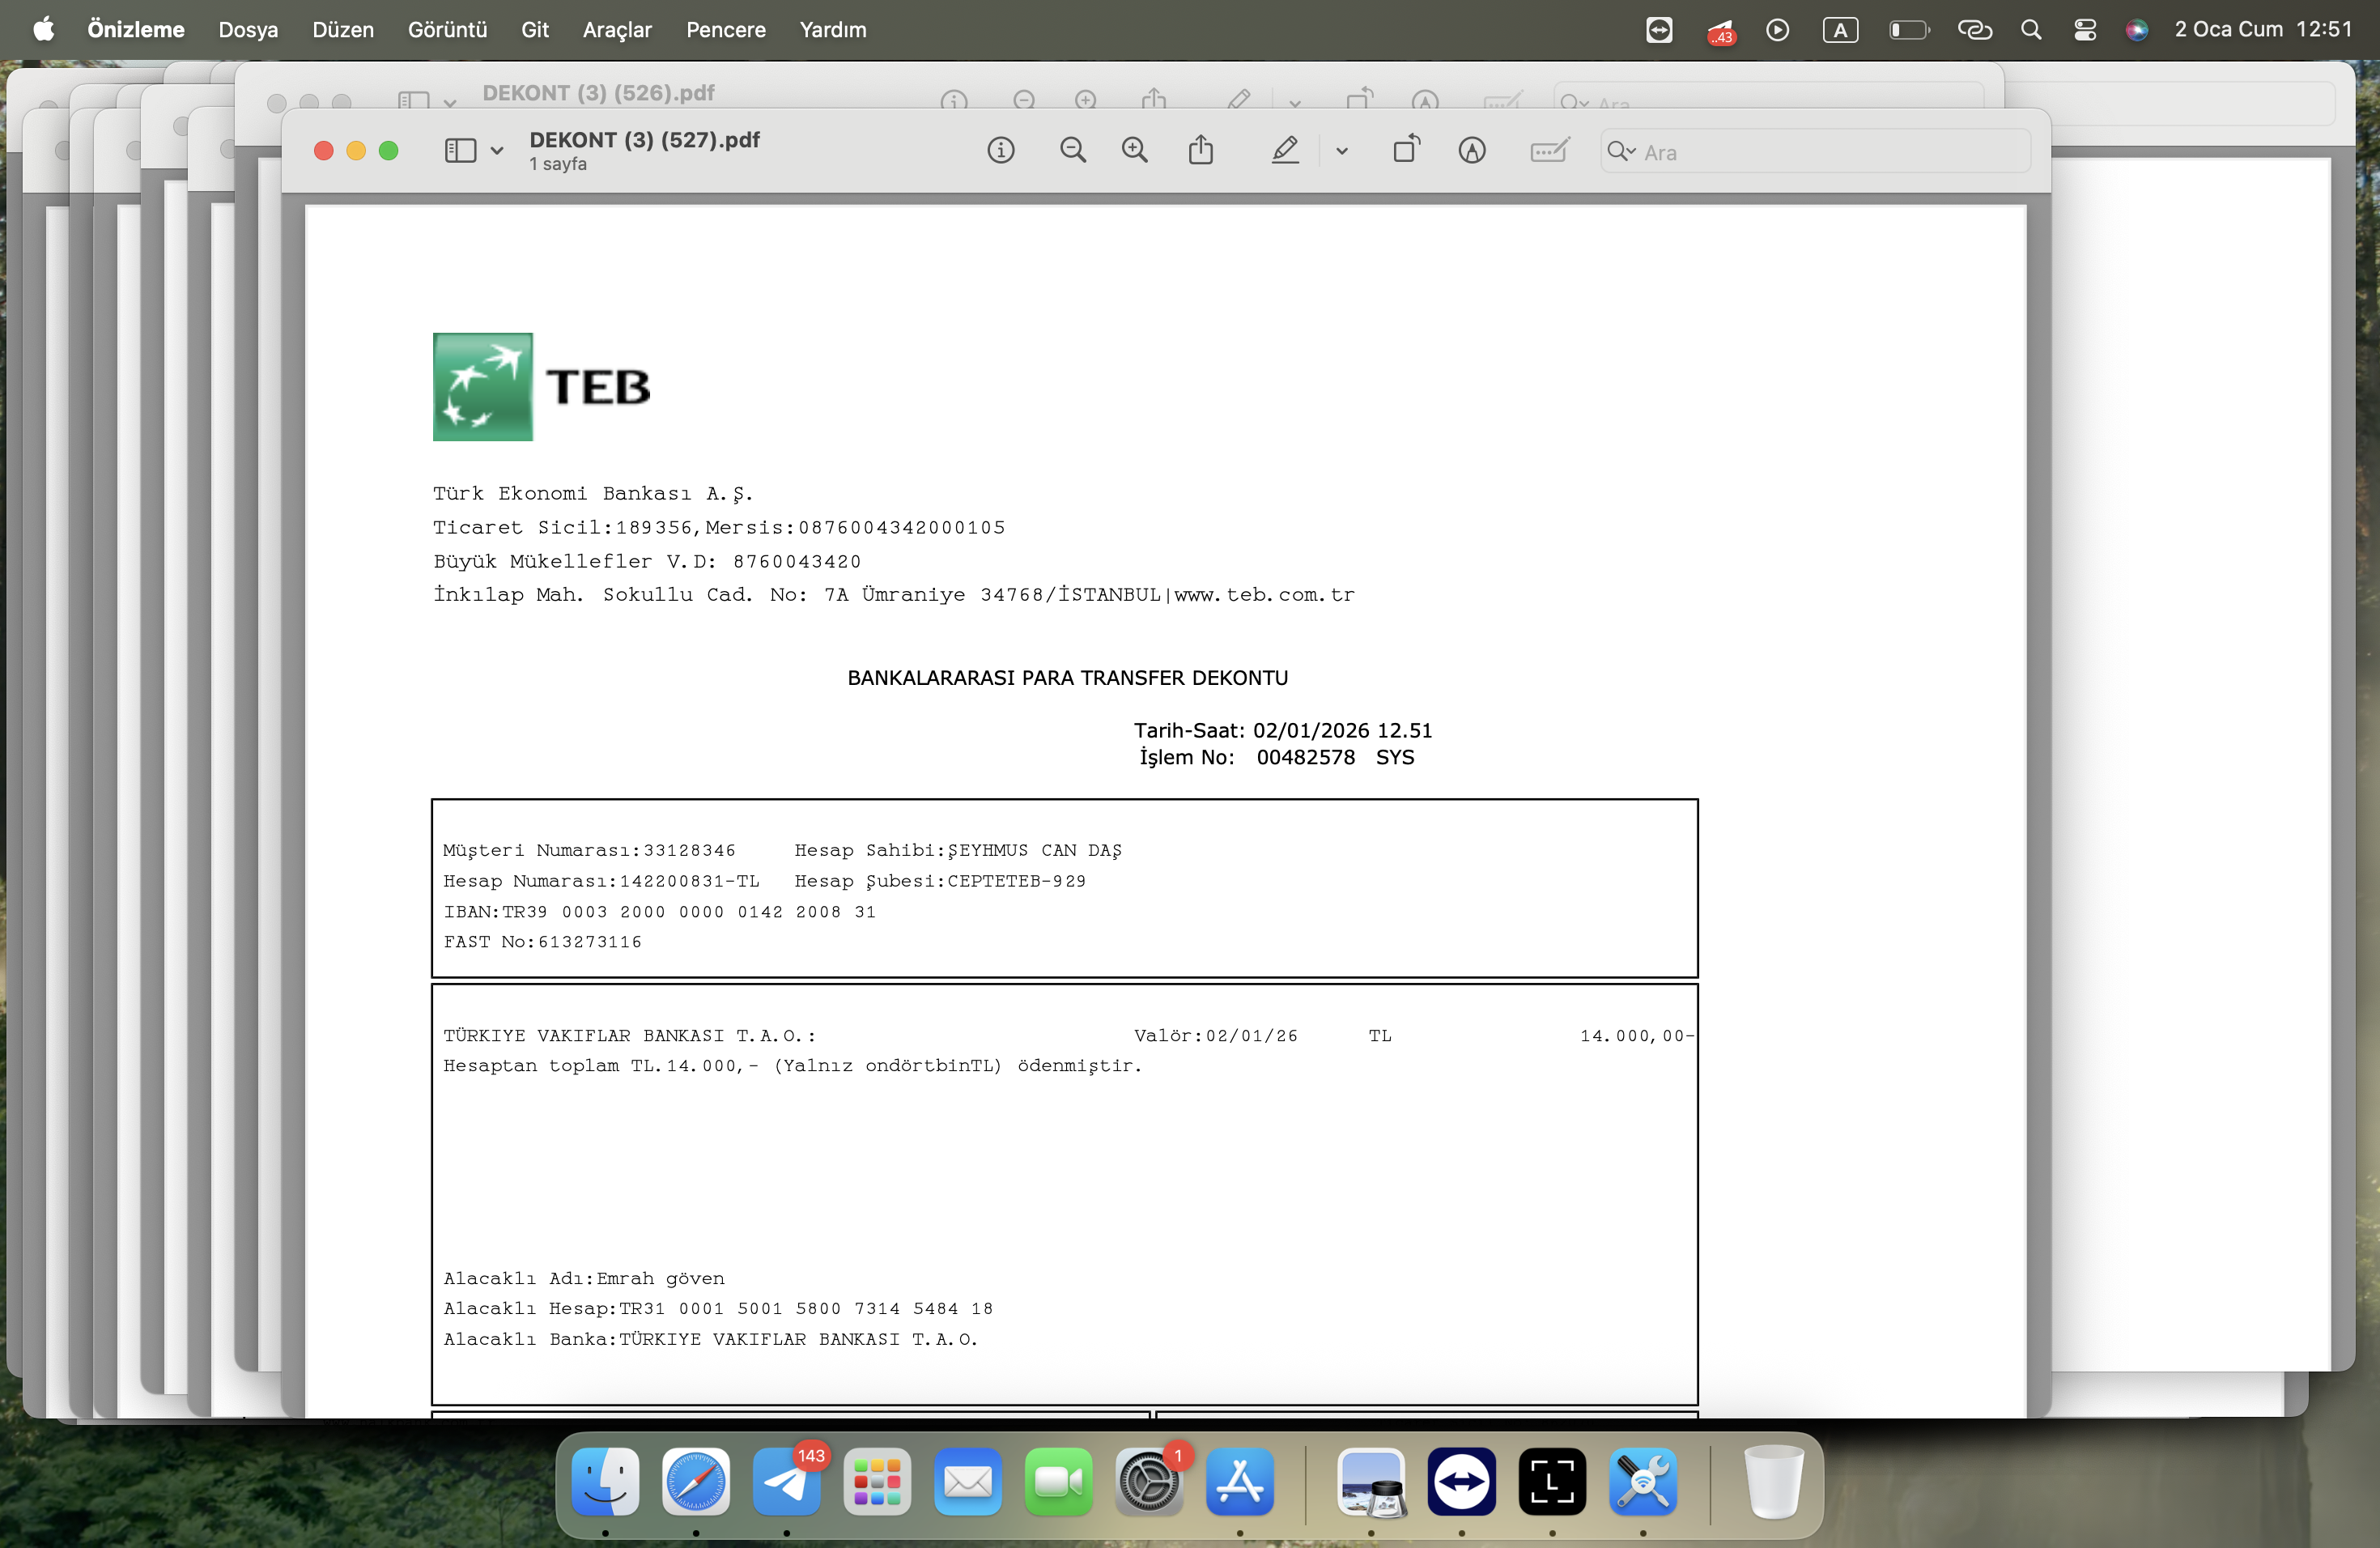Open Wireless Diagnostics from the Dock
2380x1548 pixels.
[1643, 1481]
